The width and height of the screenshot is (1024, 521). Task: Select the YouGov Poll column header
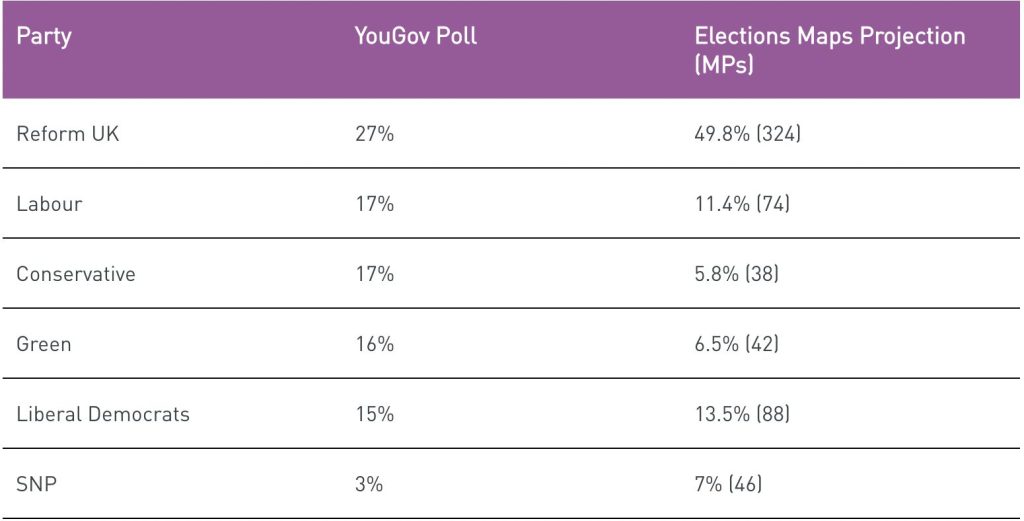click(415, 37)
